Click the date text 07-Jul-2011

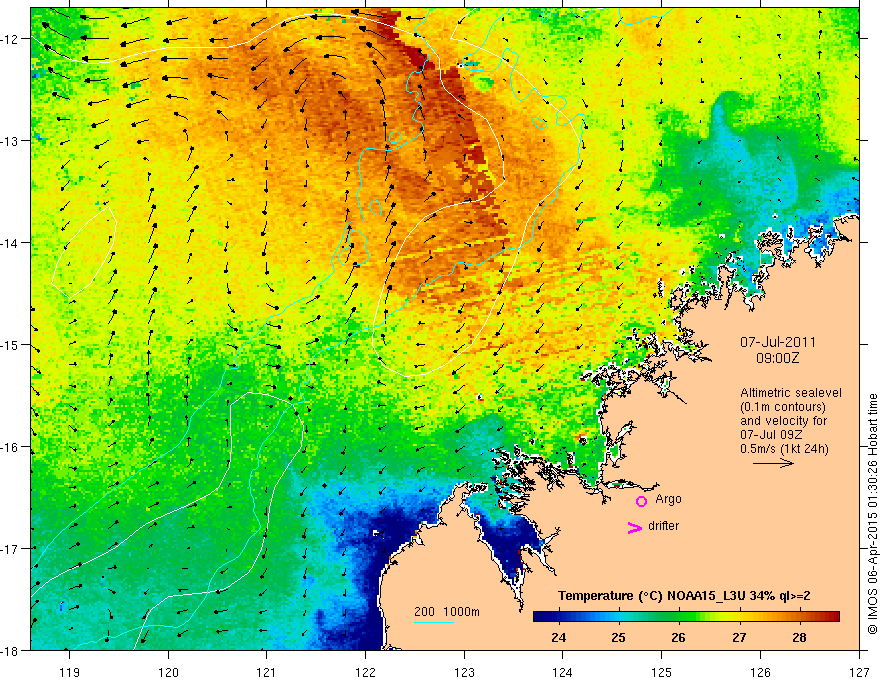[x=778, y=342]
